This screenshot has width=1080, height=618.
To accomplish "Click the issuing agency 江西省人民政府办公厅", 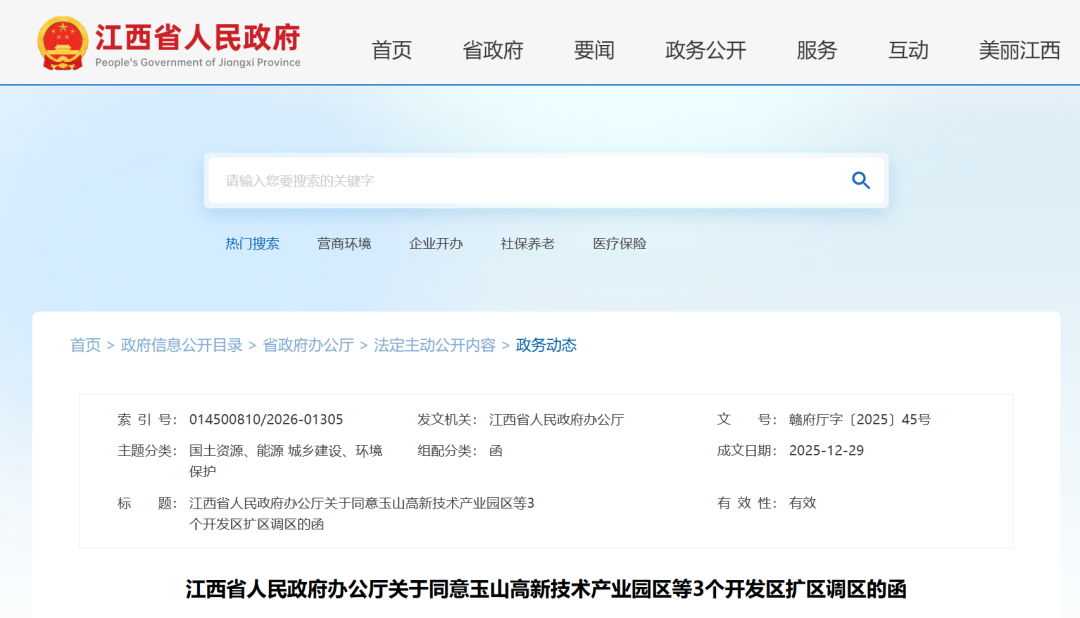I will (x=557, y=420).
